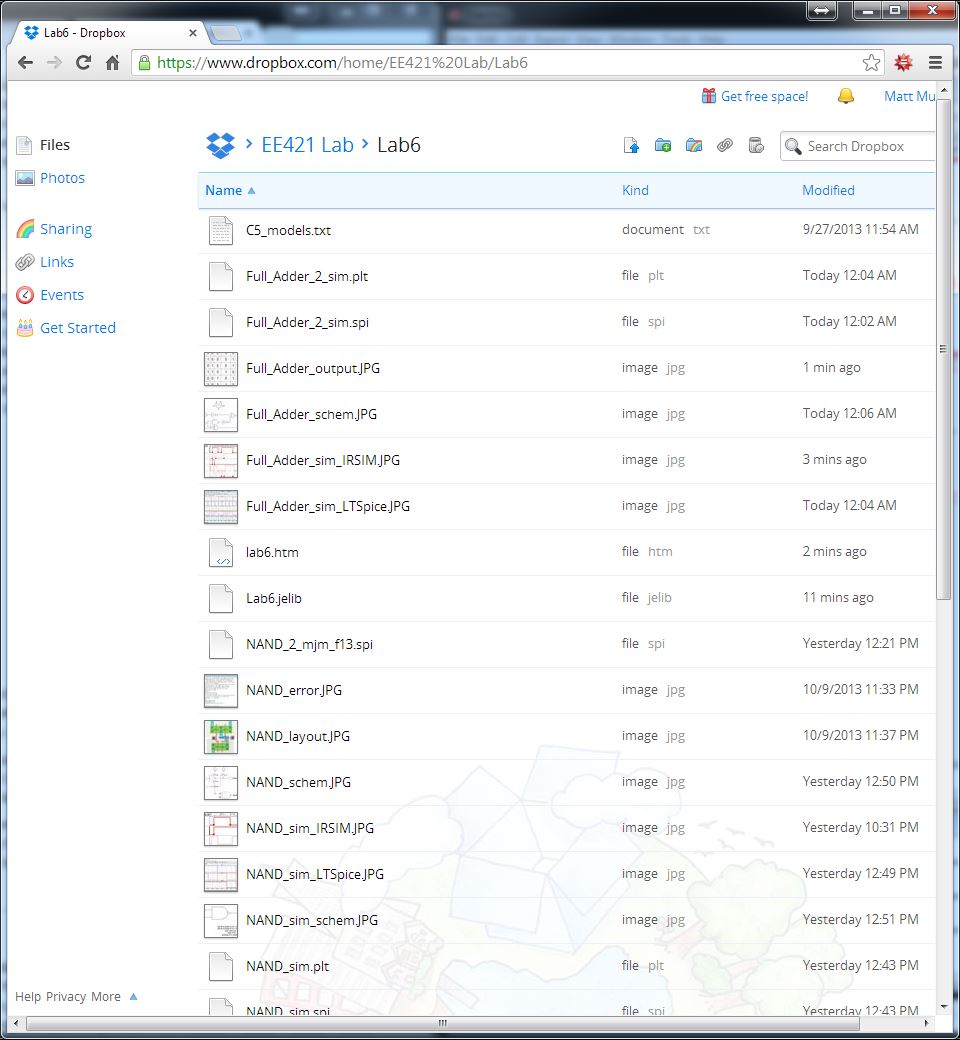
Task: Click the browser forward arrow
Action: [x=54, y=63]
